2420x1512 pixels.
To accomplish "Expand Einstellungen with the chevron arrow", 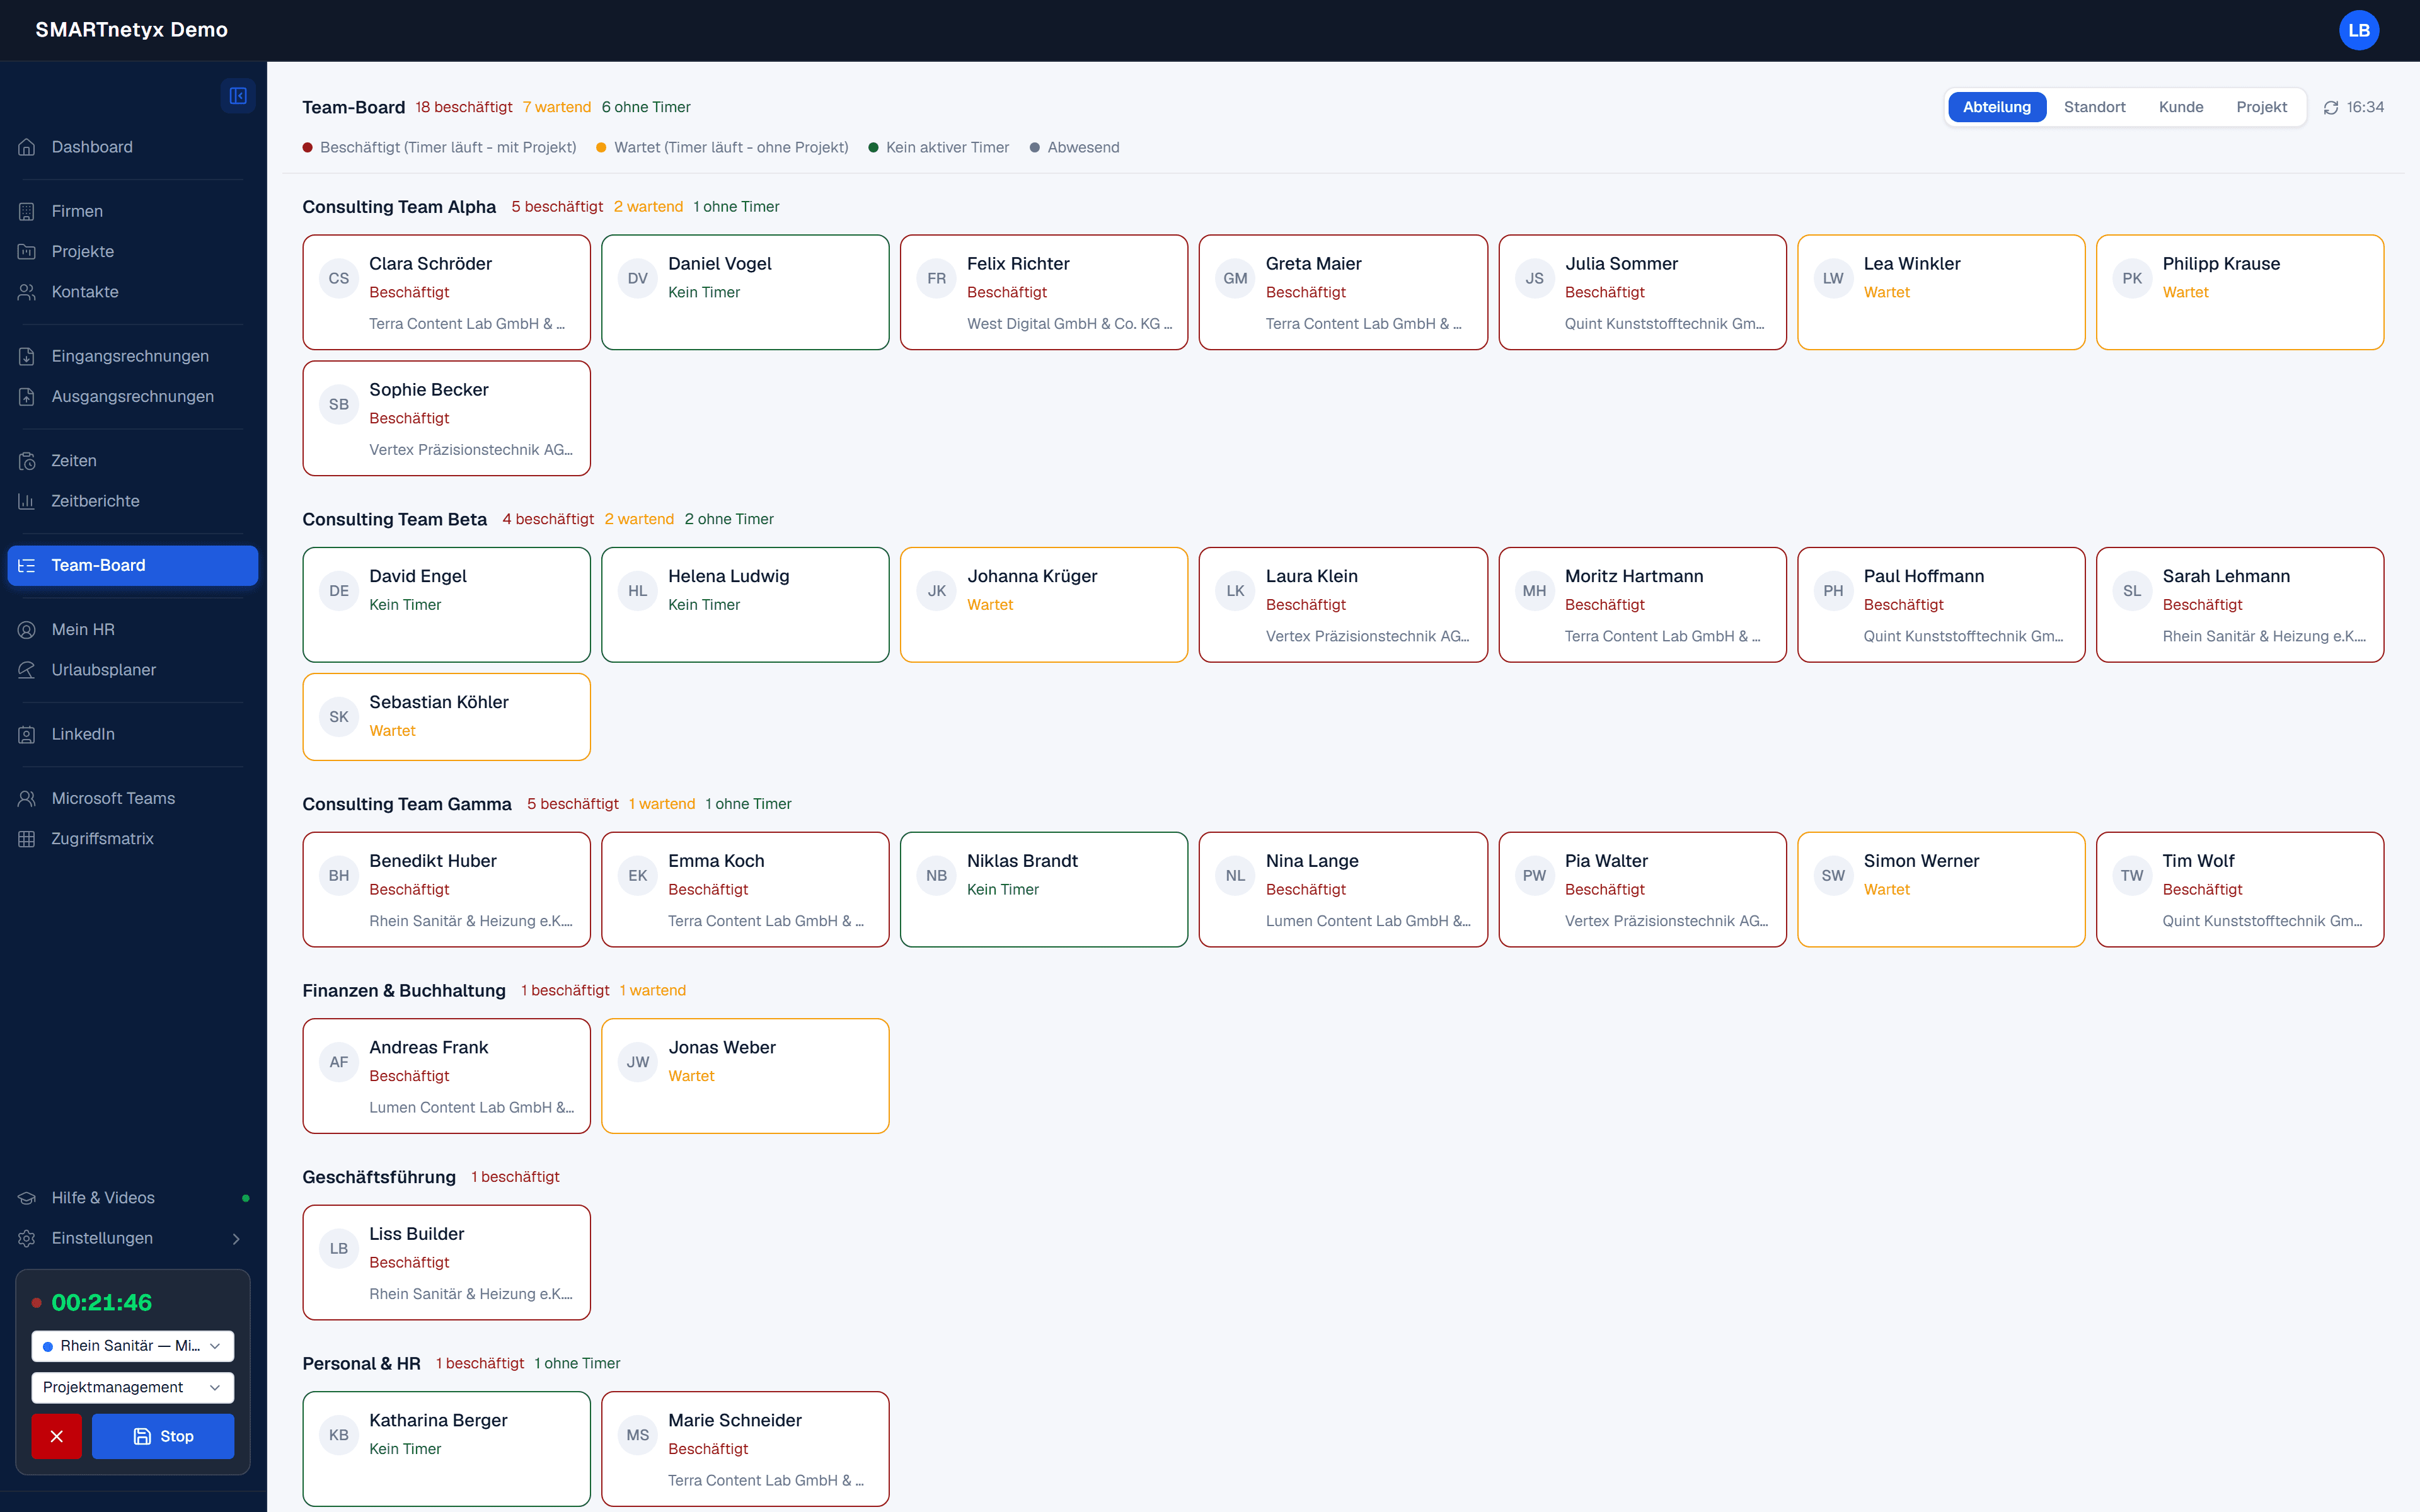I will pos(236,1239).
